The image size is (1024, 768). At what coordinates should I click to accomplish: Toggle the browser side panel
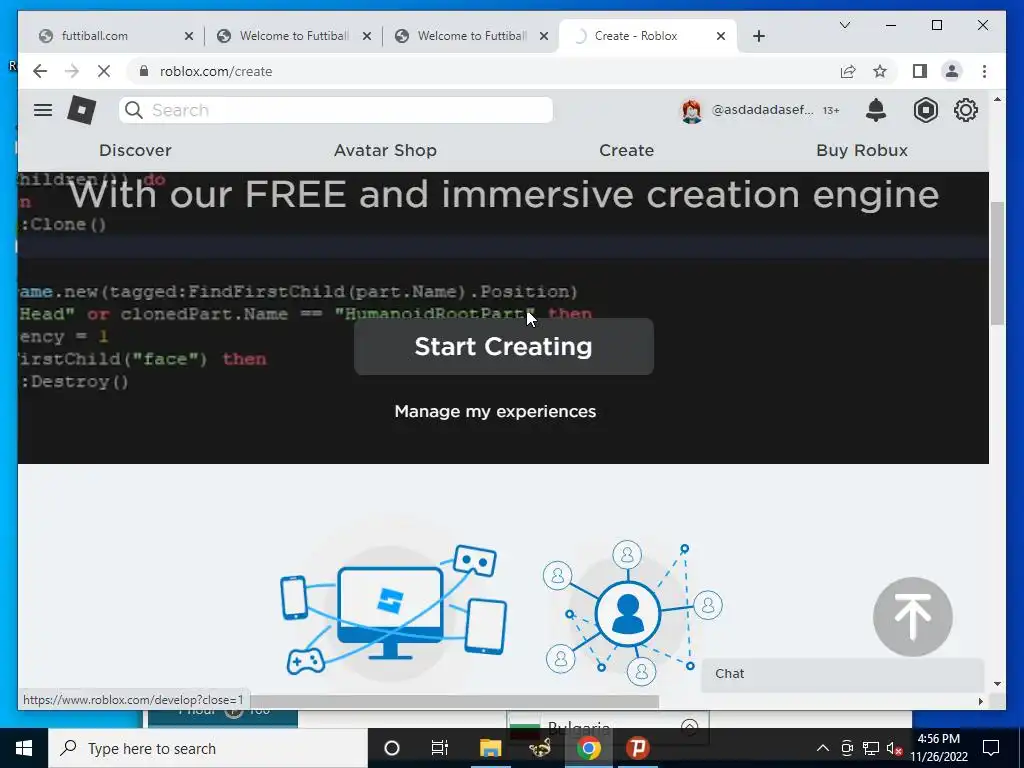(x=920, y=71)
